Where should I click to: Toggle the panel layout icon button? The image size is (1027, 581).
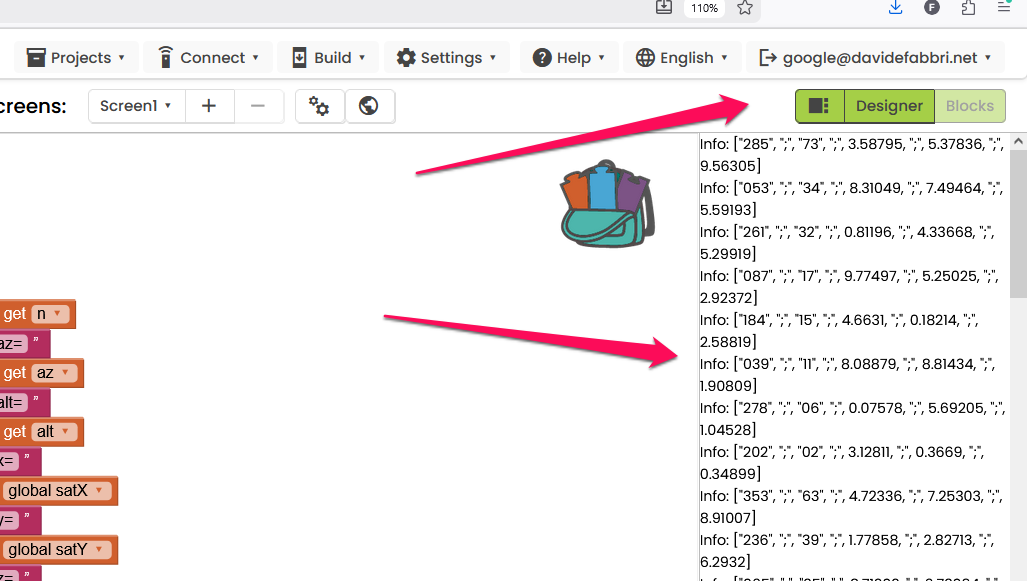tap(819, 106)
